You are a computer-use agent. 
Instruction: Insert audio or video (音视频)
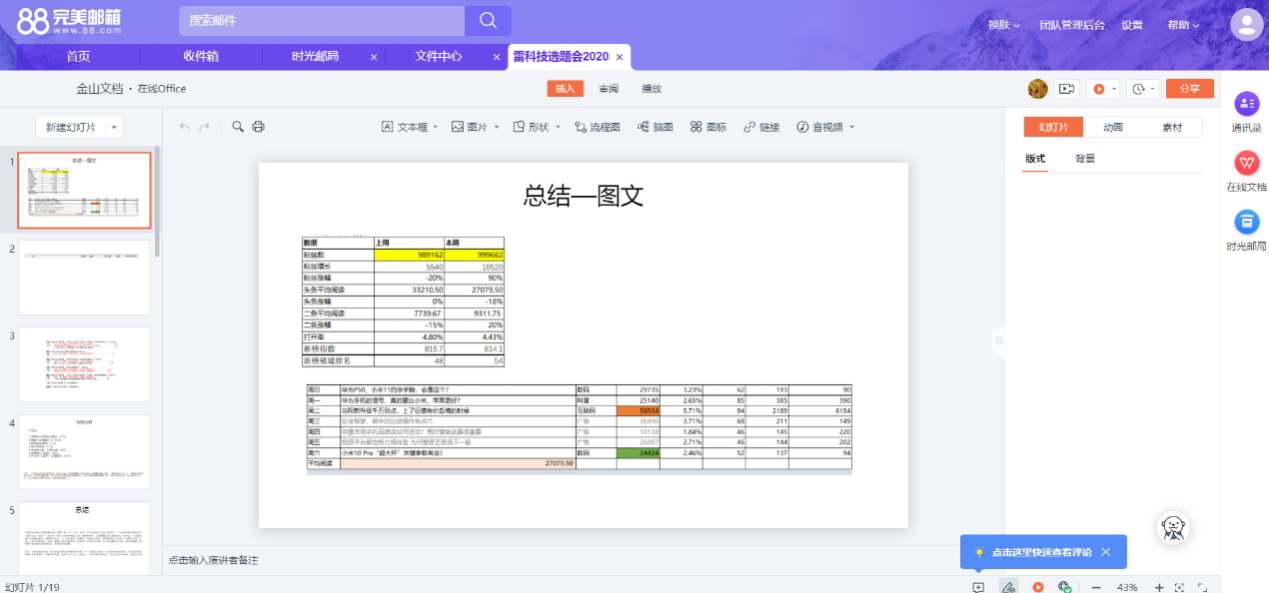[820, 127]
